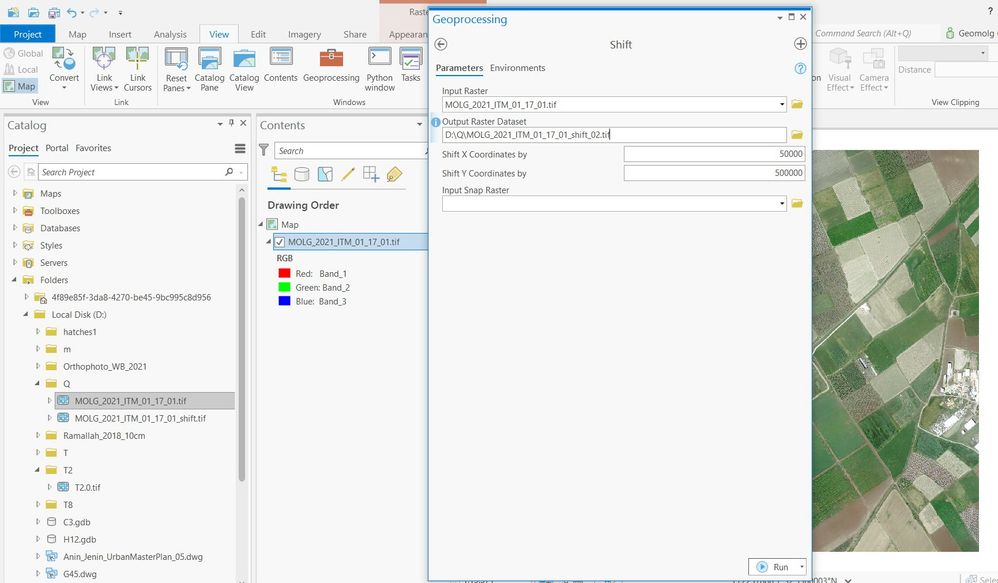Viewport: 998px width, 583px height.
Task: Switch to the Analysis ribbon tab
Action: tap(170, 34)
